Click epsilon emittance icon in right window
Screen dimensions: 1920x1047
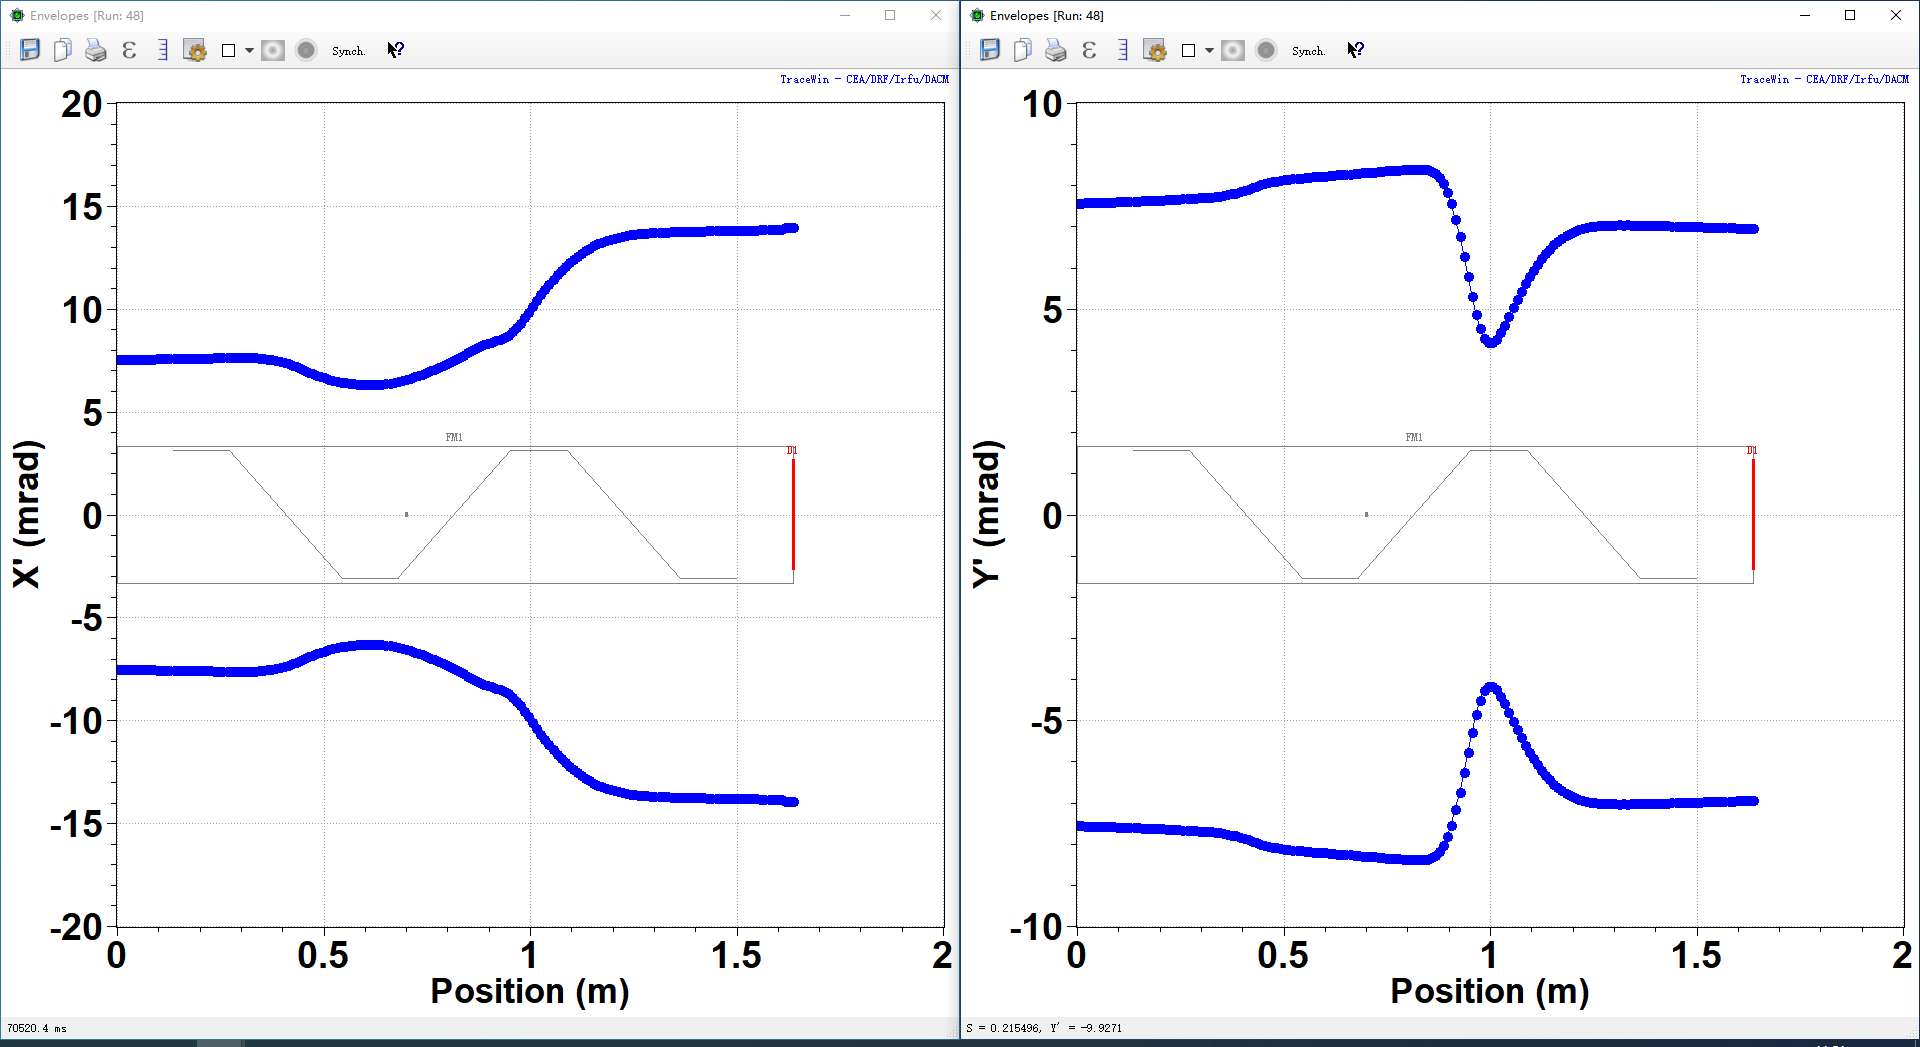tap(1089, 50)
